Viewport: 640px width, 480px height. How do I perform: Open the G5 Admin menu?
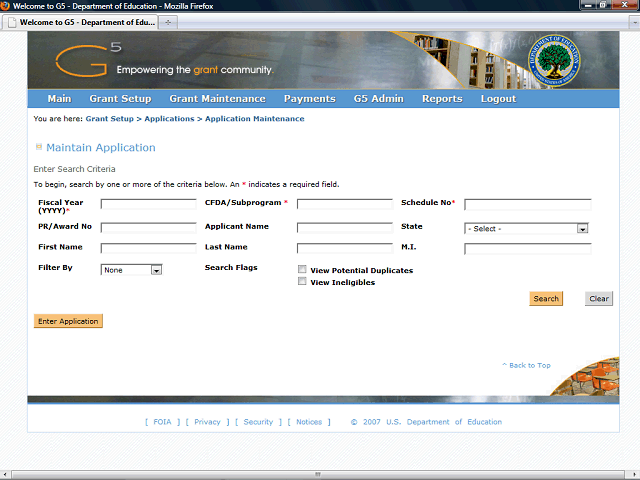pyautogui.click(x=379, y=99)
